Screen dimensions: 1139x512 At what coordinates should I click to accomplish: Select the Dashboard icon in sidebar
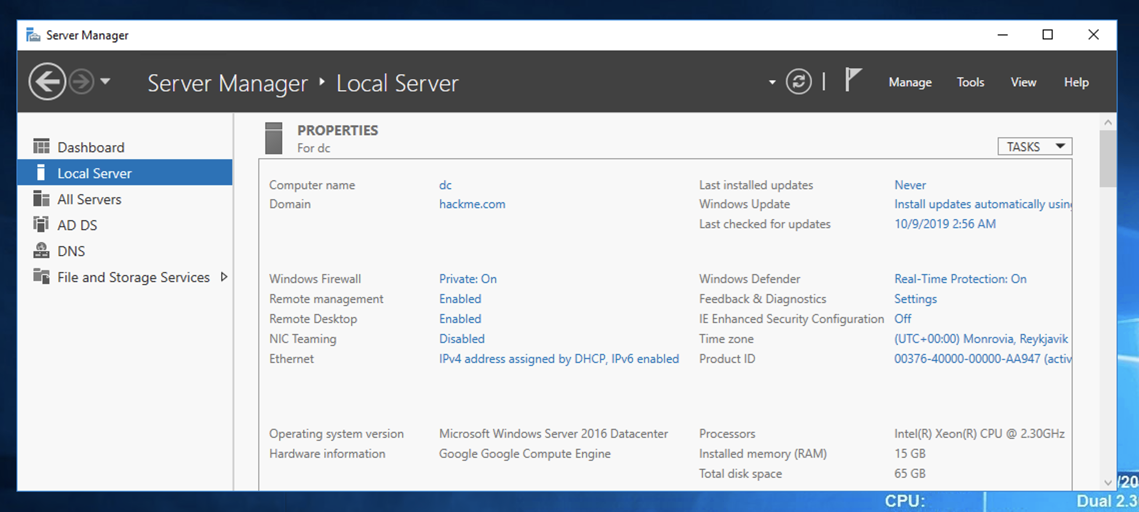[41, 147]
